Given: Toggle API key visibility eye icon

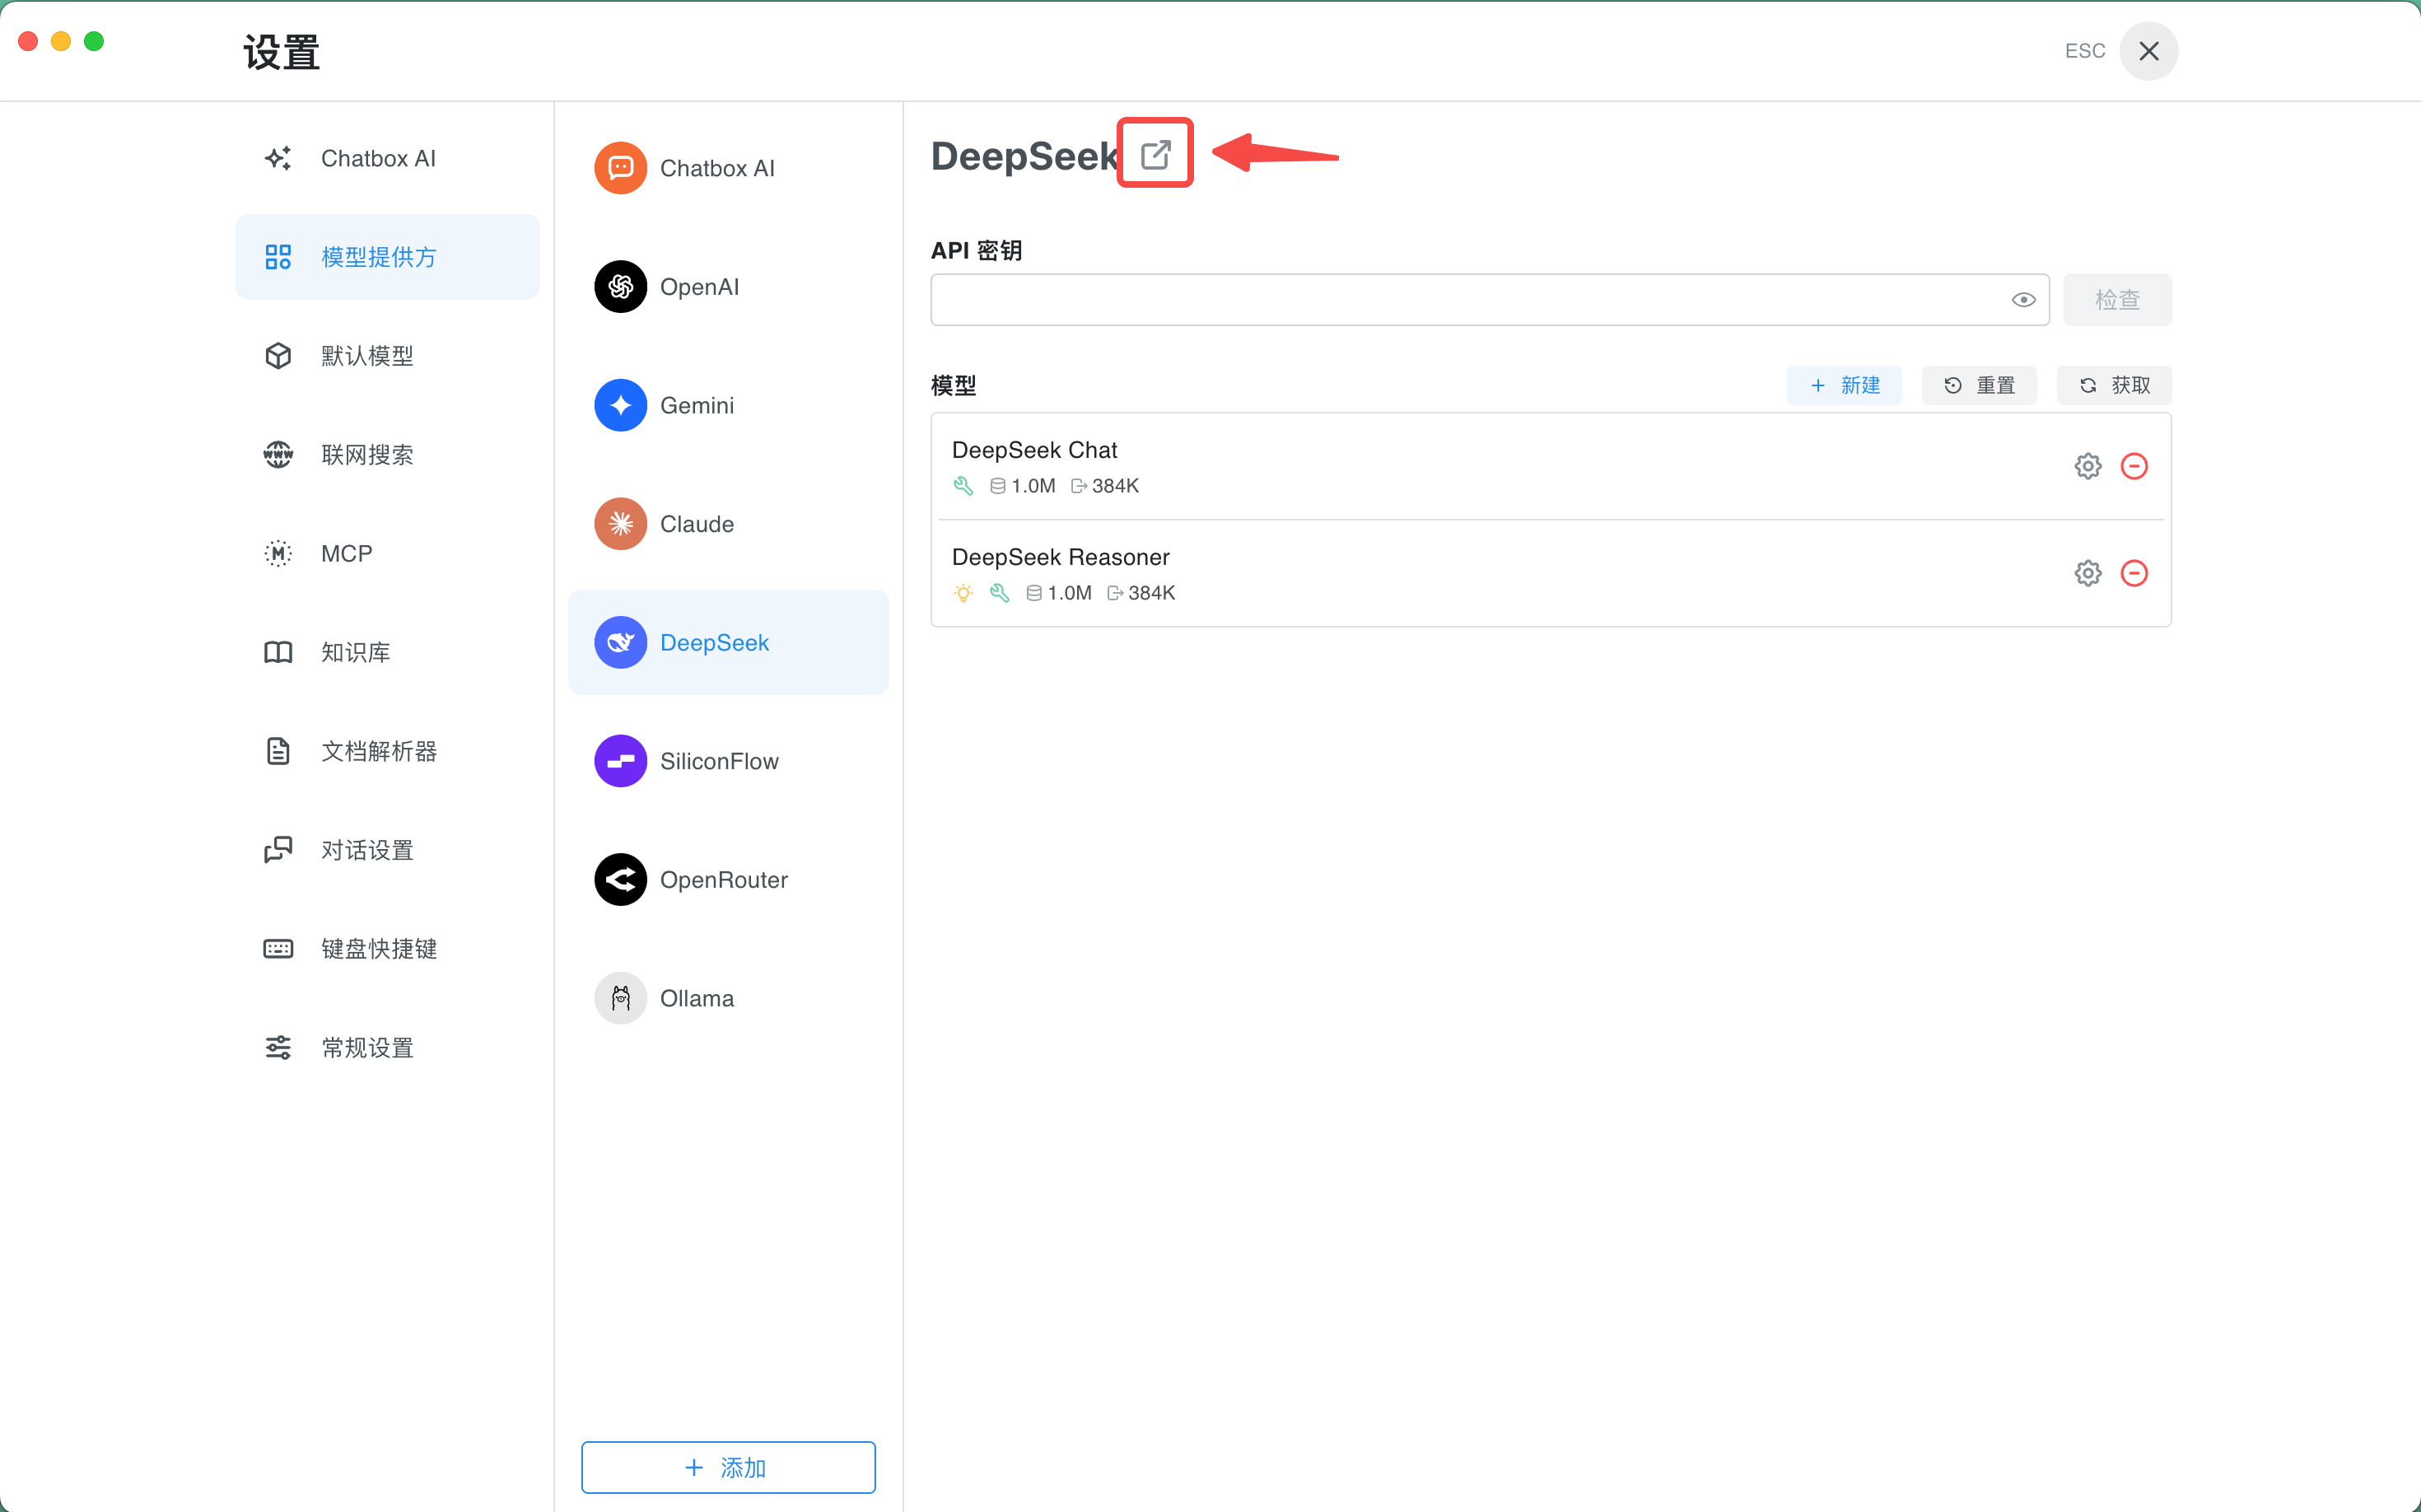Looking at the screenshot, I should click(2023, 300).
